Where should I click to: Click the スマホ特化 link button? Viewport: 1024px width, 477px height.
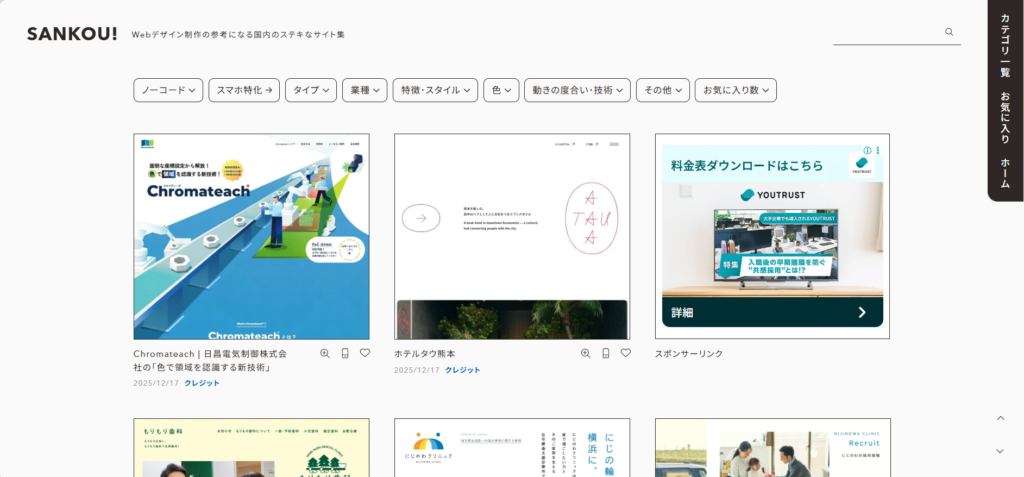(244, 90)
